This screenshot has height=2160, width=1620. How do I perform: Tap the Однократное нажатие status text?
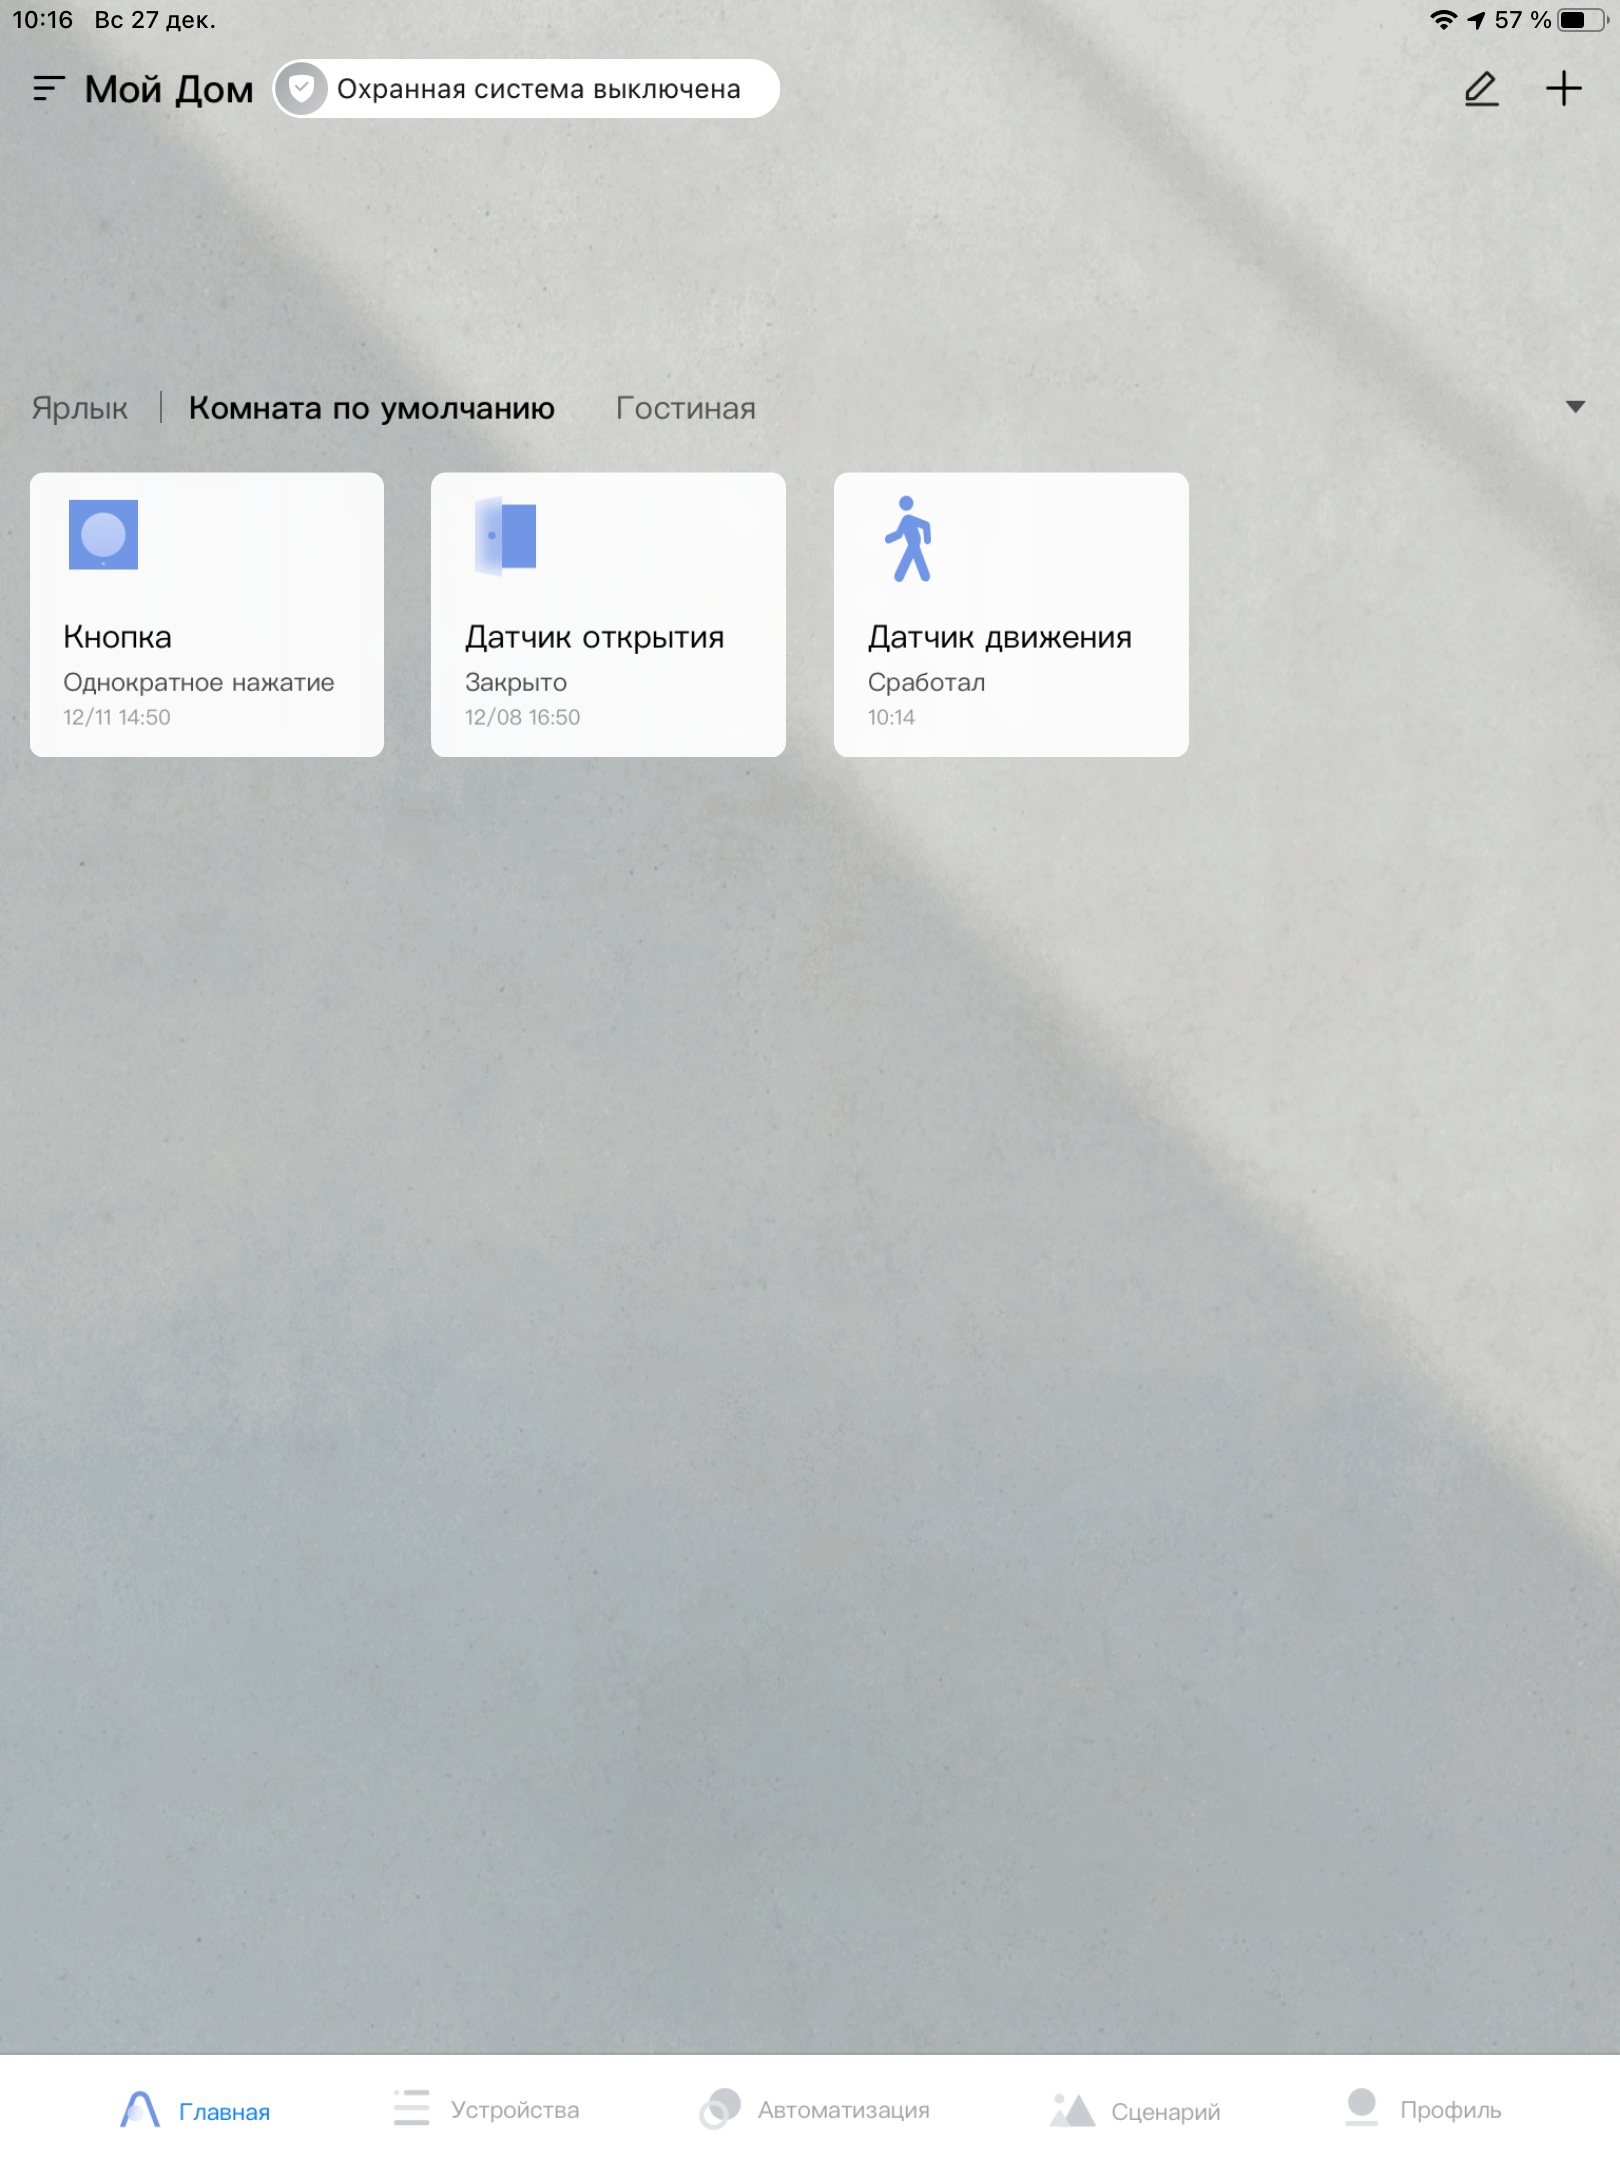pos(198,682)
